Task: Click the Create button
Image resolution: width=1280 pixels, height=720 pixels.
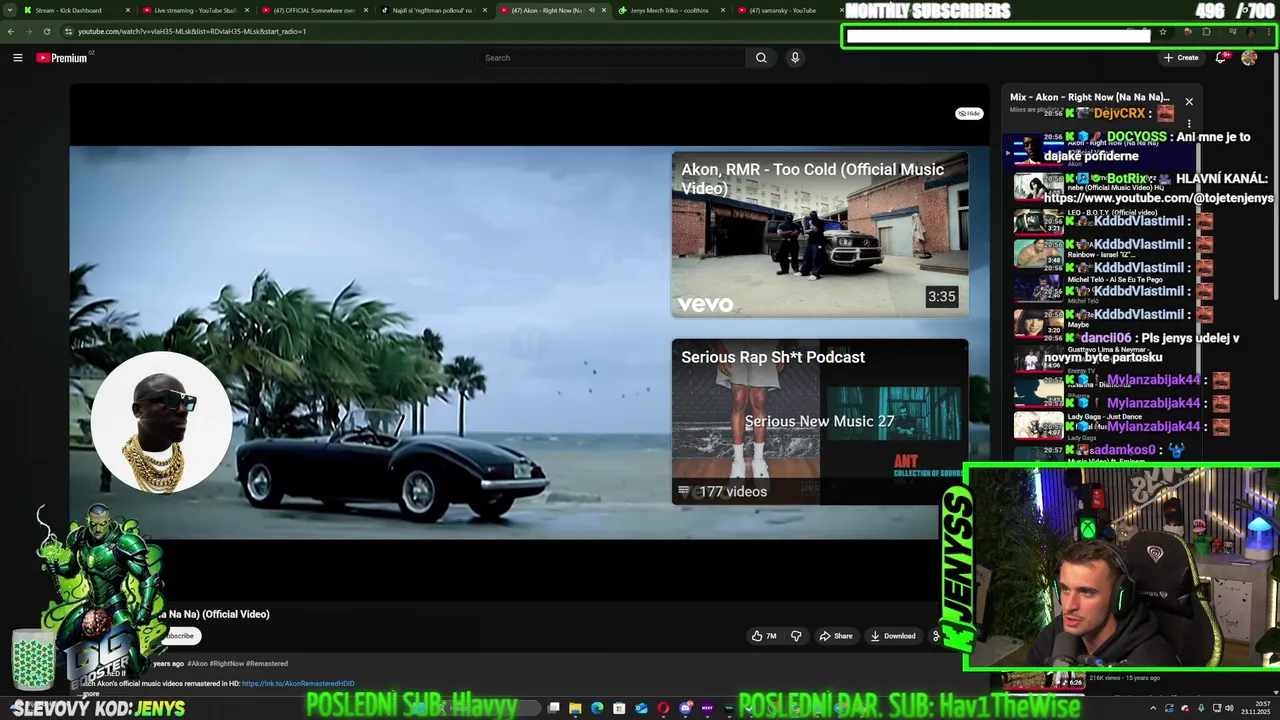Action: pos(1181,58)
